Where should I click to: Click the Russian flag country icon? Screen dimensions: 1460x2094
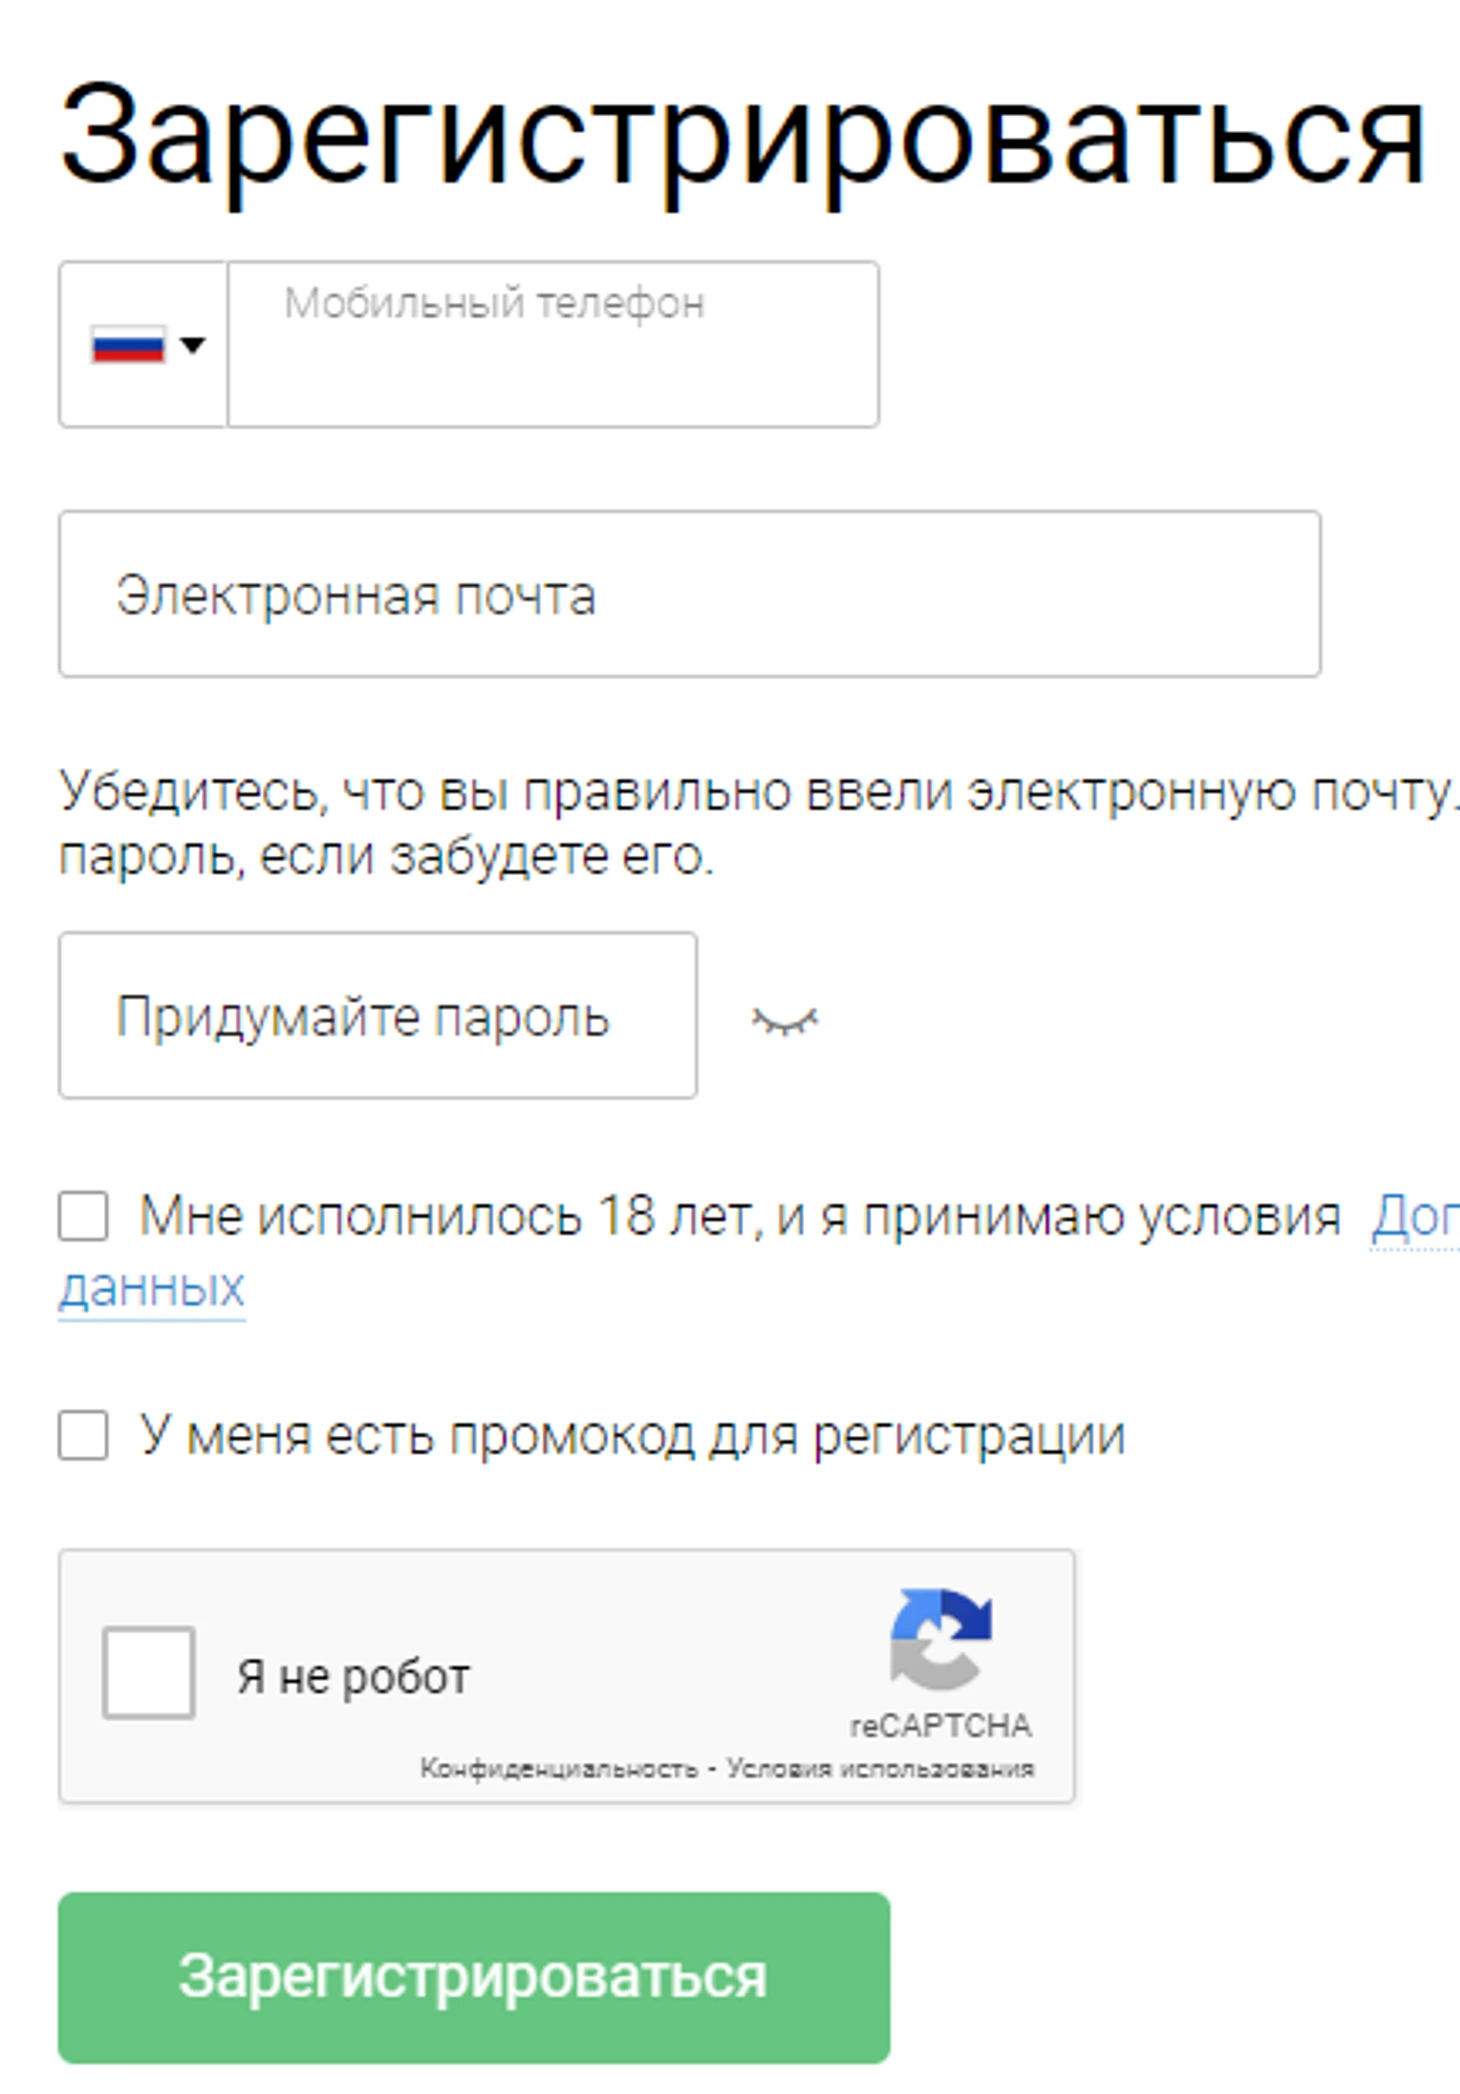[128, 346]
